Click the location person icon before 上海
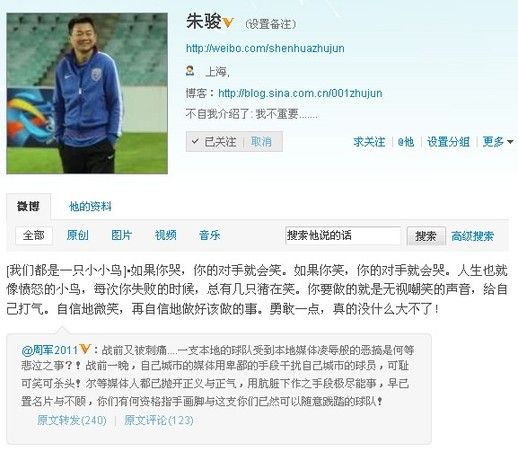Screen dimensions: 518x452 coord(190,71)
